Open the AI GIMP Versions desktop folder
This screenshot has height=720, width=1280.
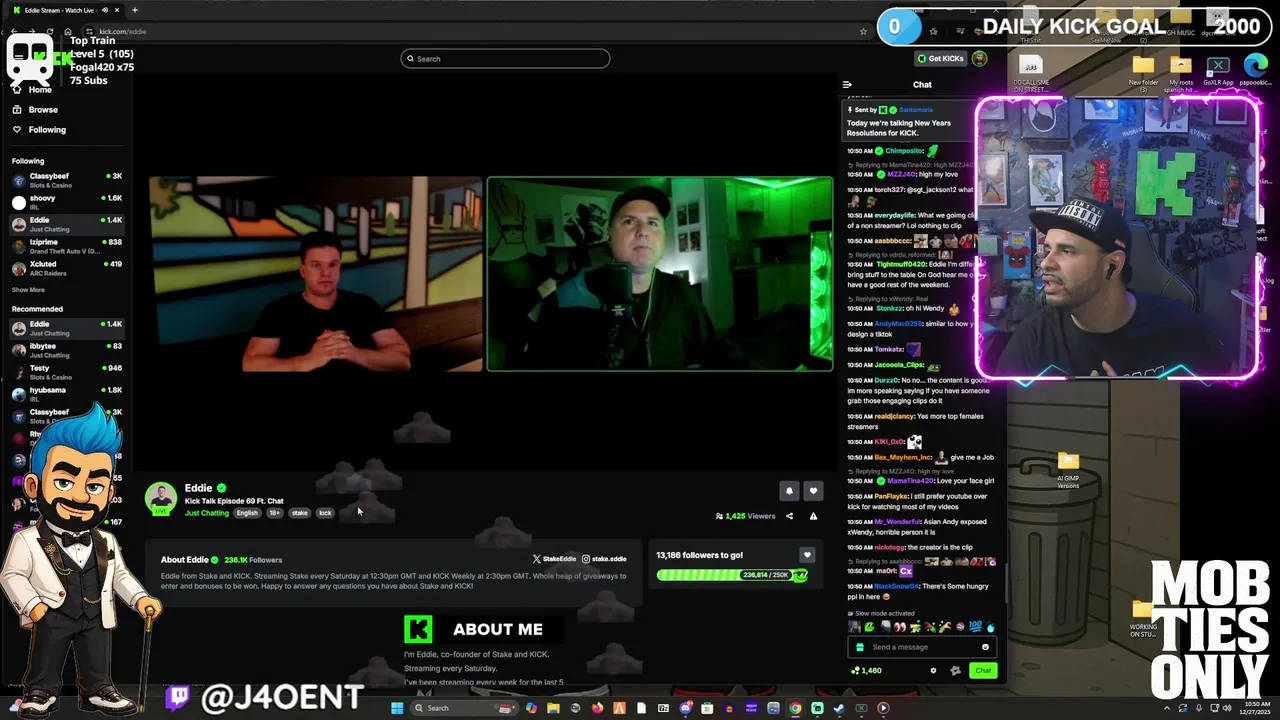1068,468
